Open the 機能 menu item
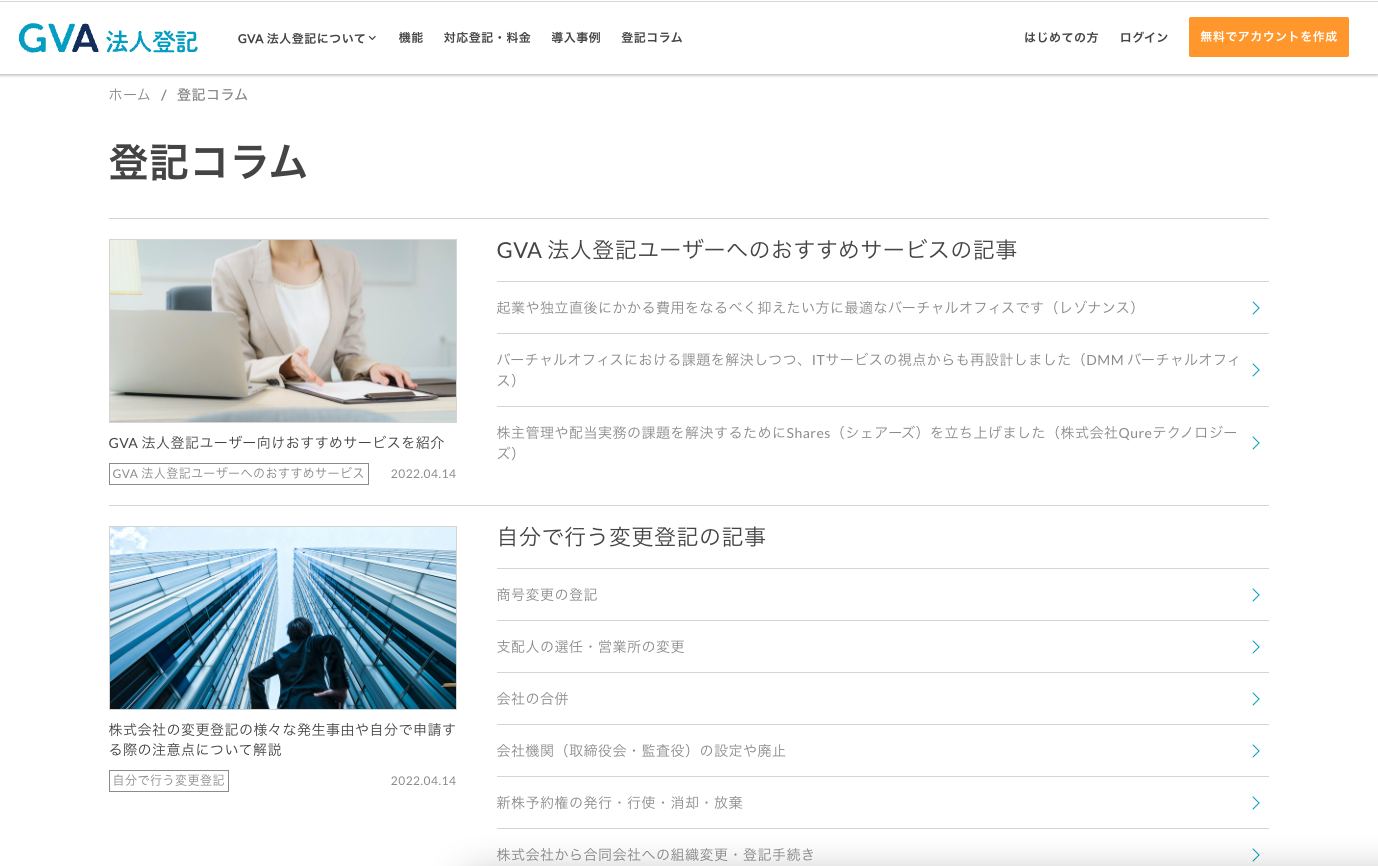This screenshot has height=866, width=1378. point(410,38)
